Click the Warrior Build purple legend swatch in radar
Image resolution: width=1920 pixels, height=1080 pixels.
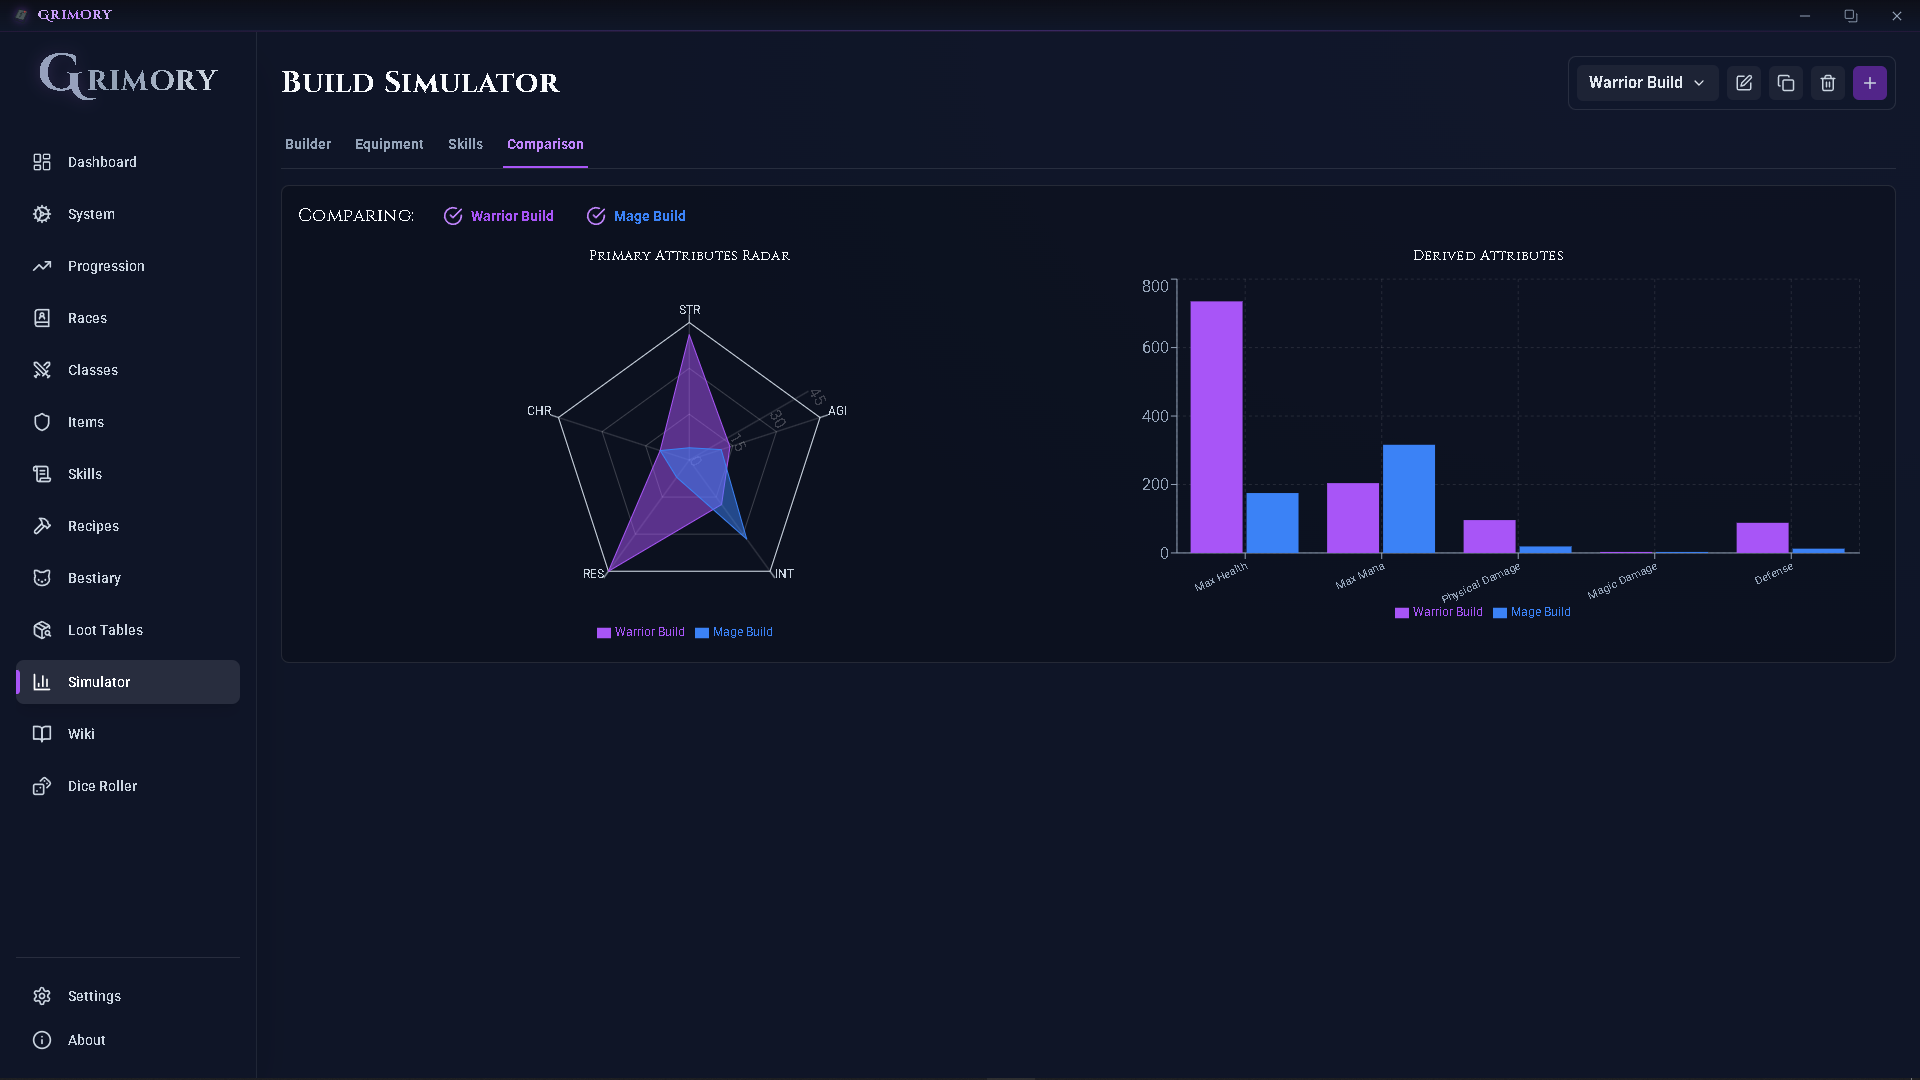tap(604, 633)
